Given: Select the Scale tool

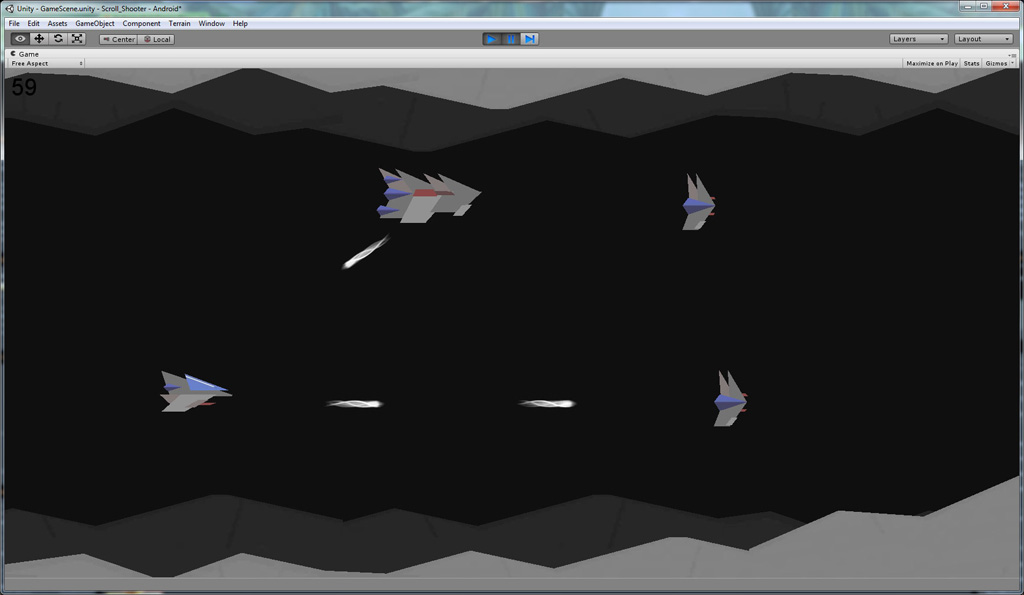Looking at the screenshot, I should click(x=77, y=39).
